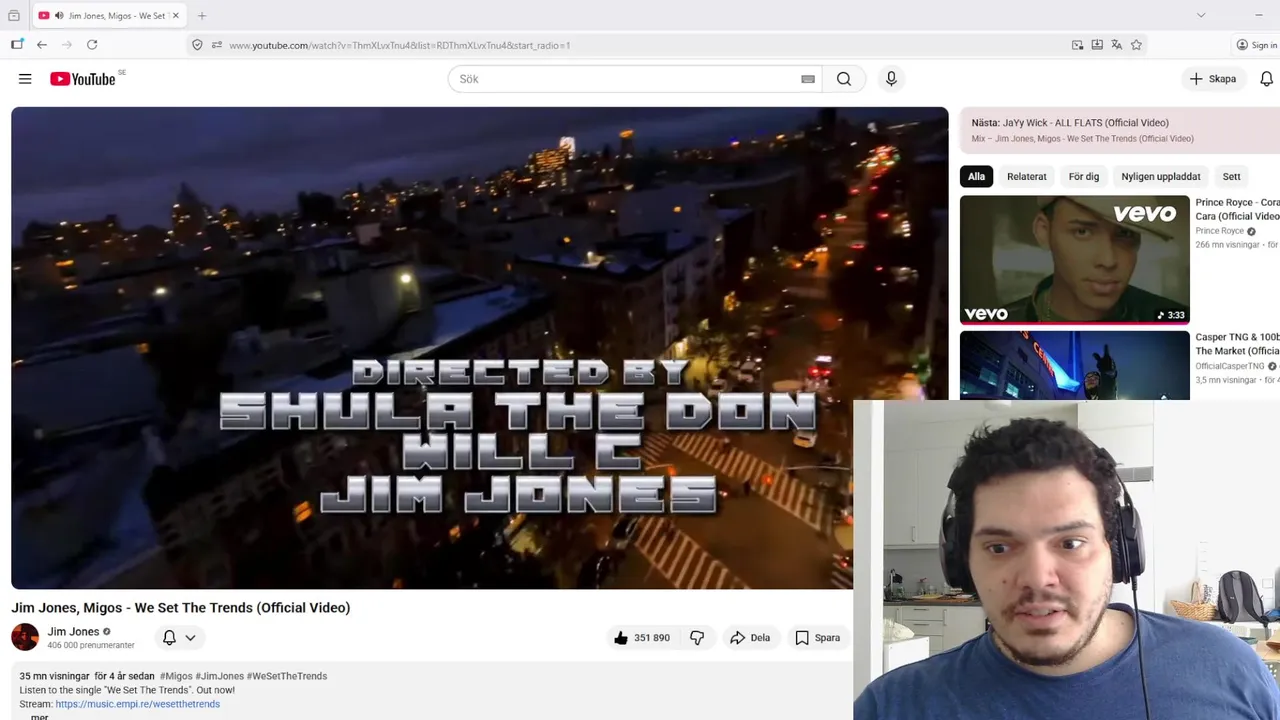Viewport: 1280px width, 720px height.
Task: Expand description with 'mer'
Action: 39,716
